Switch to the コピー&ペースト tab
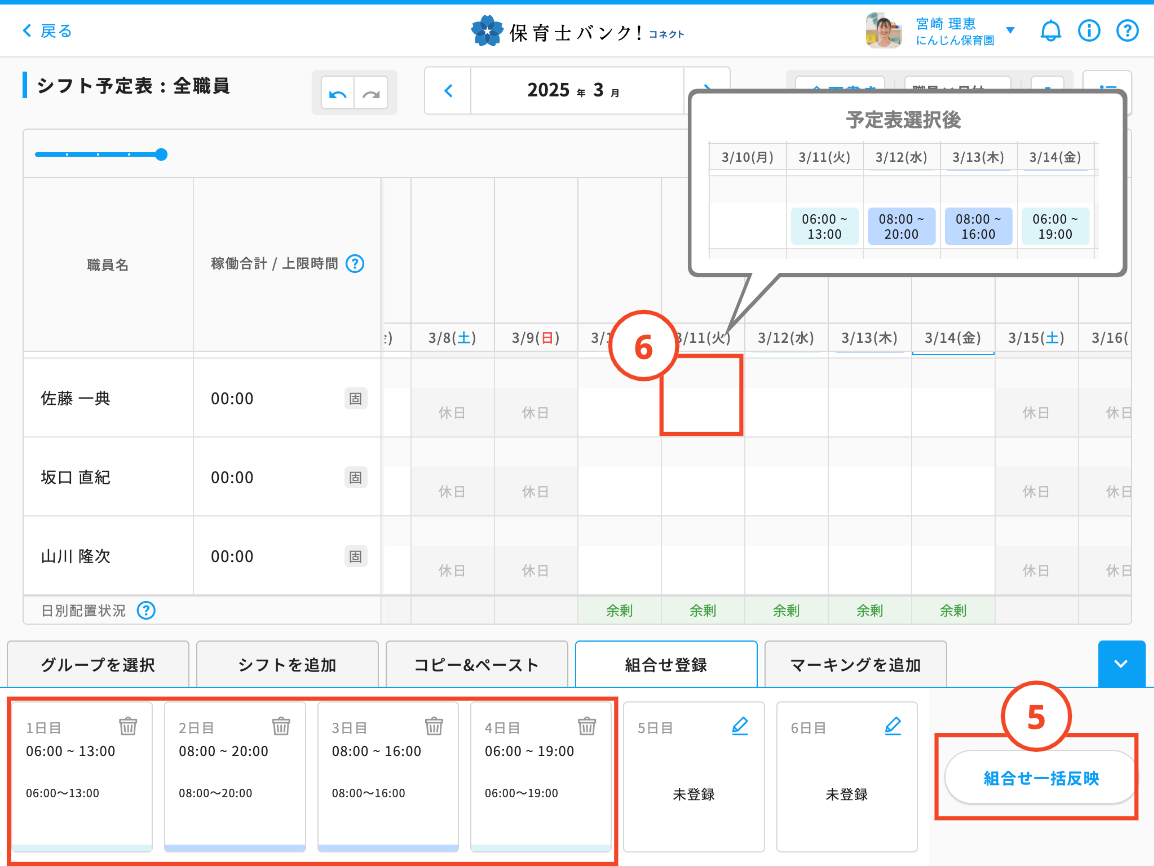 point(476,665)
